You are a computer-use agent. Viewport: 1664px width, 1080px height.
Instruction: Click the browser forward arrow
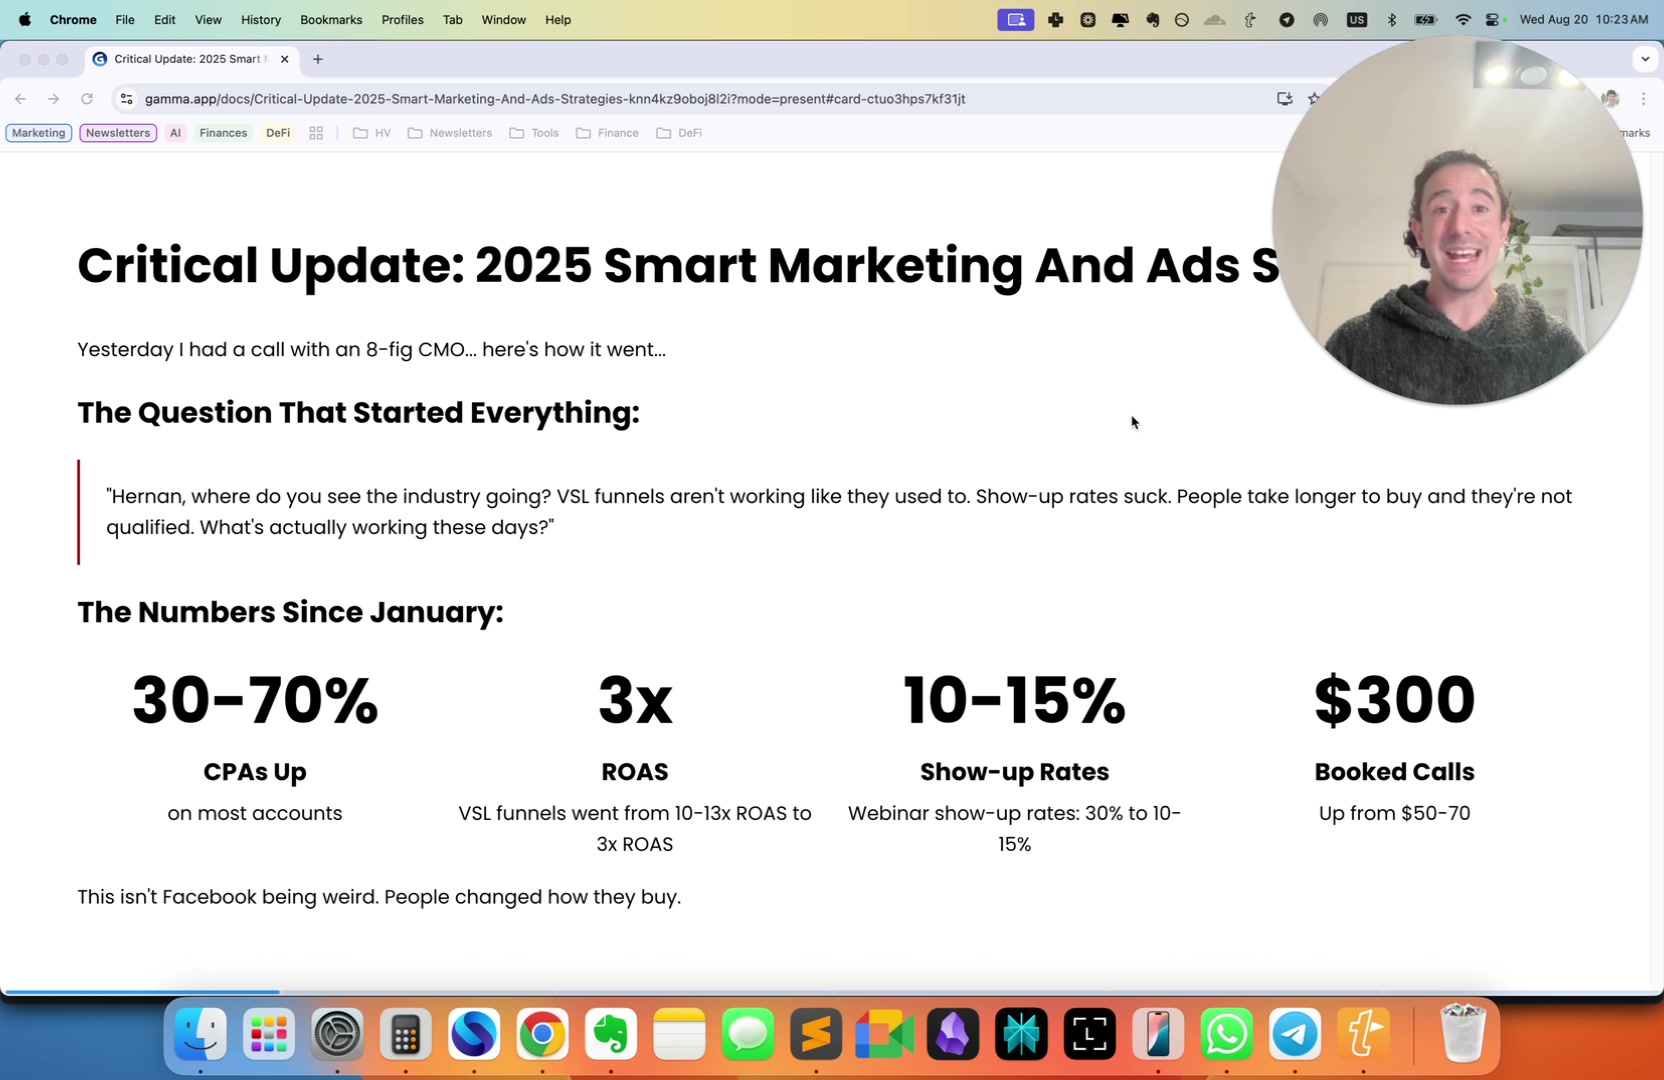(x=54, y=99)
